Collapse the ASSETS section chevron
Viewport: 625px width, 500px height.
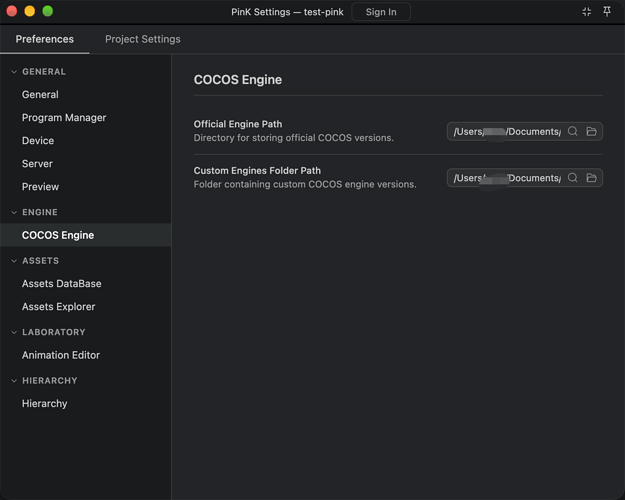tap(14, 261)
